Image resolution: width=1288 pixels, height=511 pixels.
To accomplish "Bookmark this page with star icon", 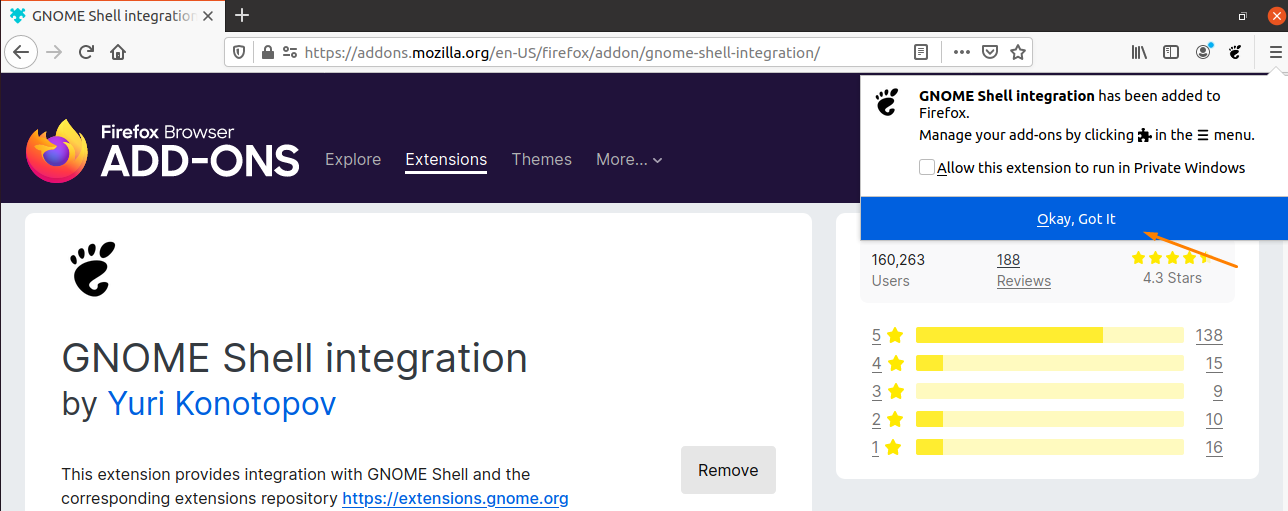I will [x=1017, y=52].
